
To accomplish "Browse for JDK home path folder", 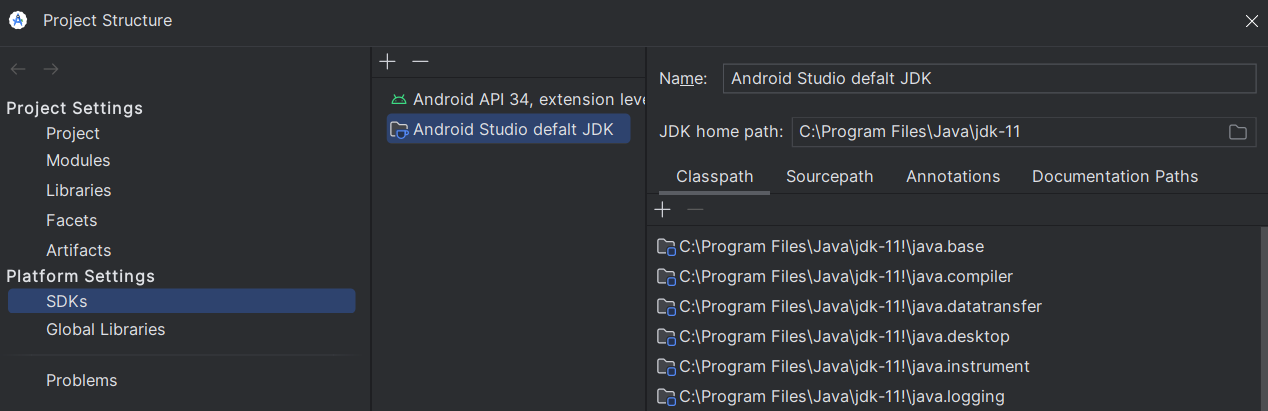I will (1238, 132).
